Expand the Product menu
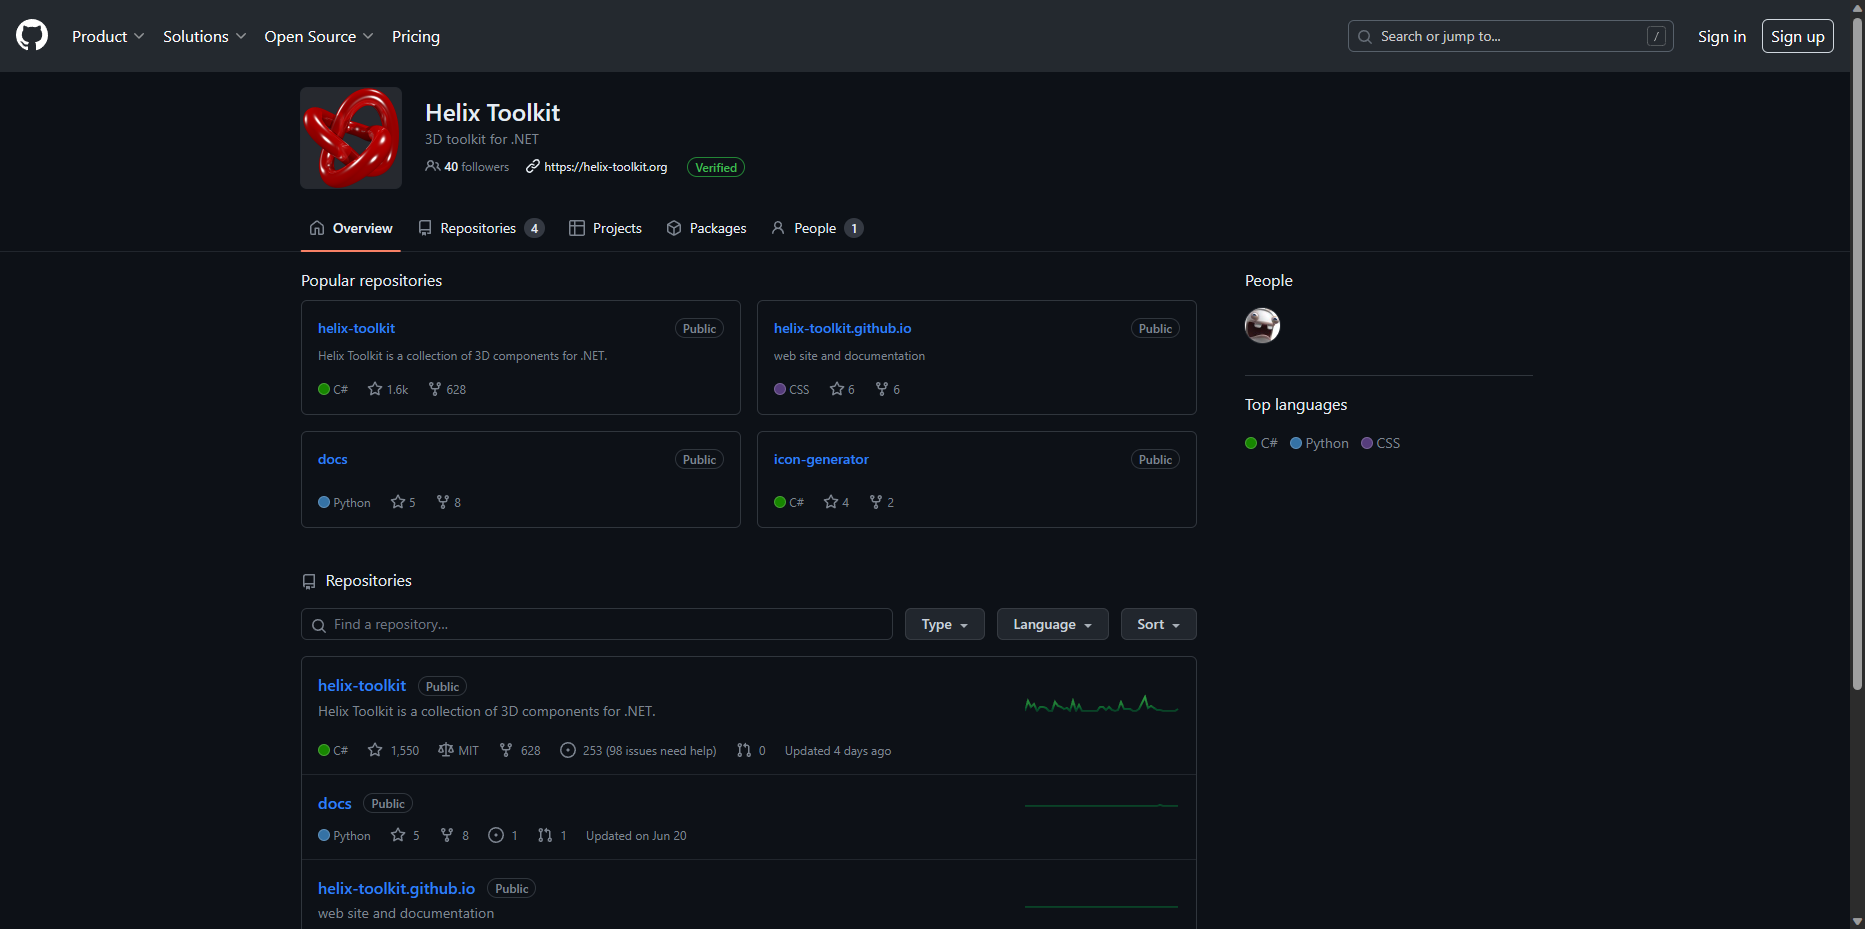Screen dimensions: 1865x929 tap(108, 36)
